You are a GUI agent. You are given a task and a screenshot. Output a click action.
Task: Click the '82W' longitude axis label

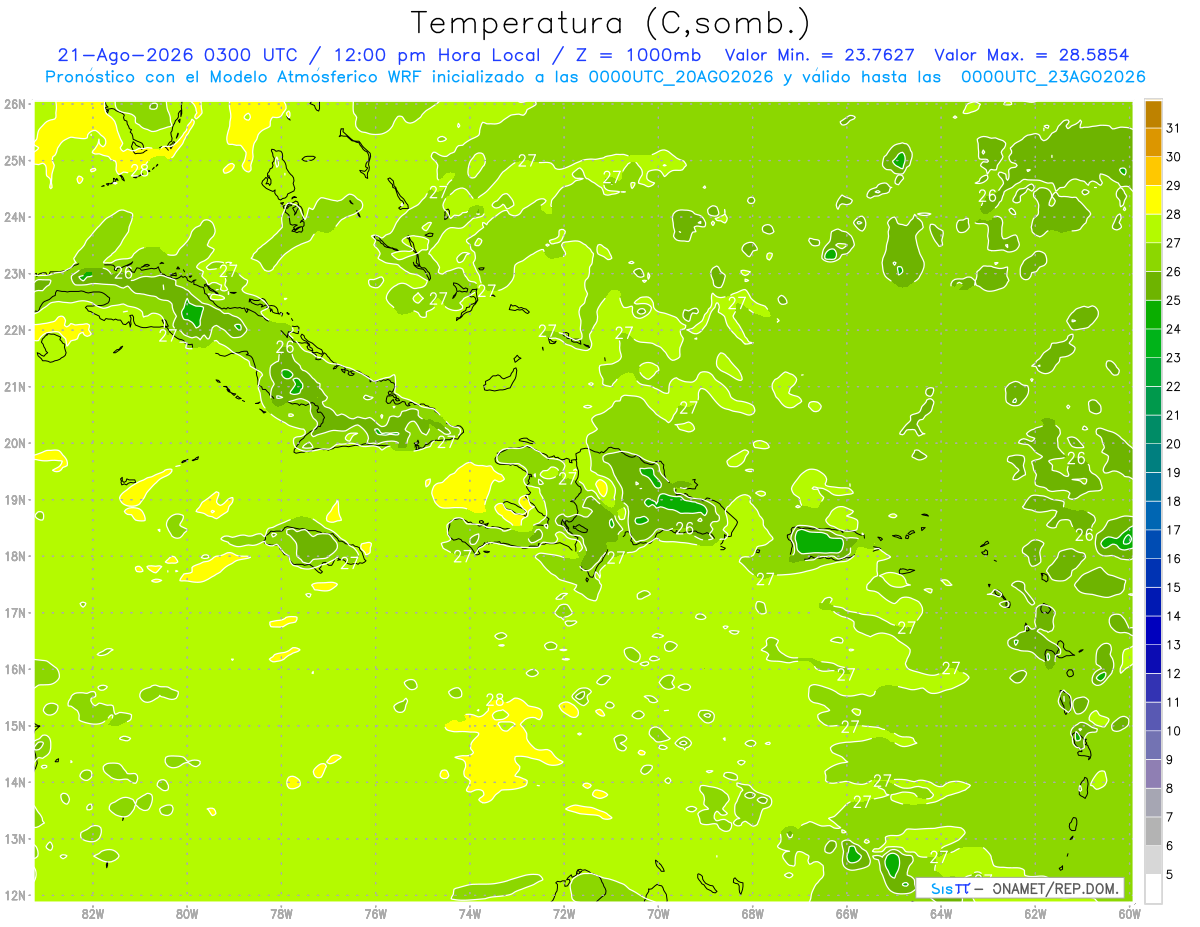93,912
